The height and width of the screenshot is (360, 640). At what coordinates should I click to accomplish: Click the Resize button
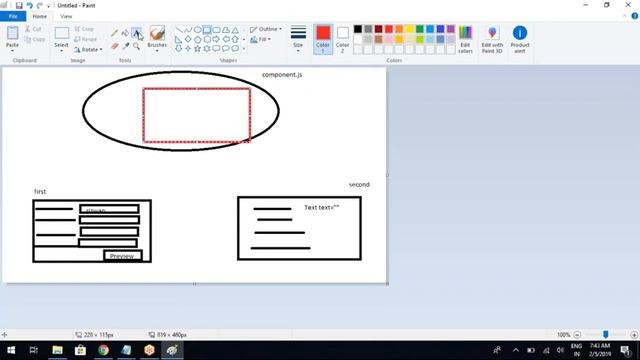pos(85,39)
